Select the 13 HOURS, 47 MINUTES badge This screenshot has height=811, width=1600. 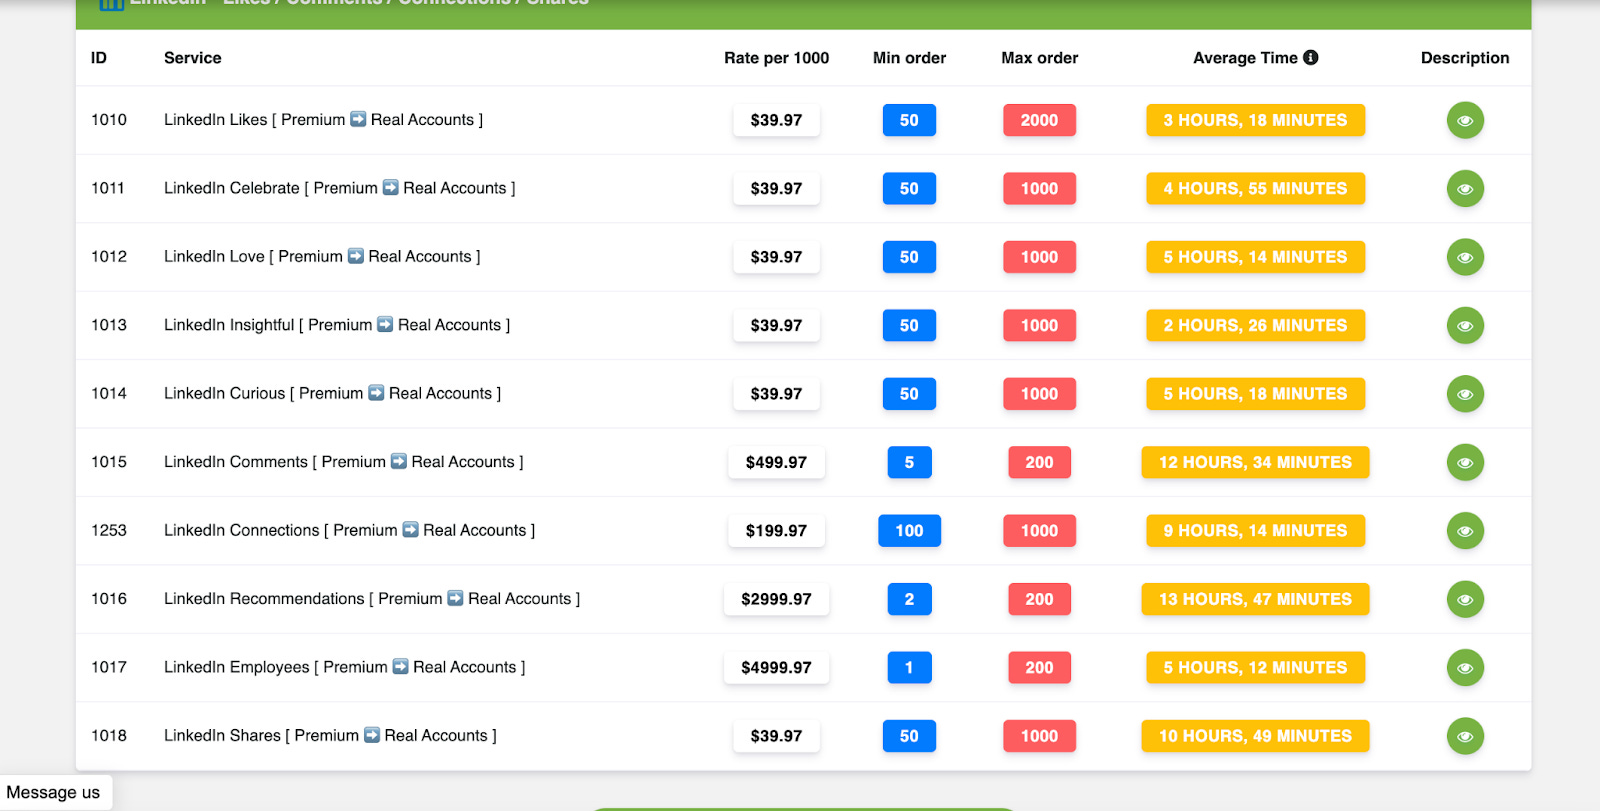[x=1255, y=599]
